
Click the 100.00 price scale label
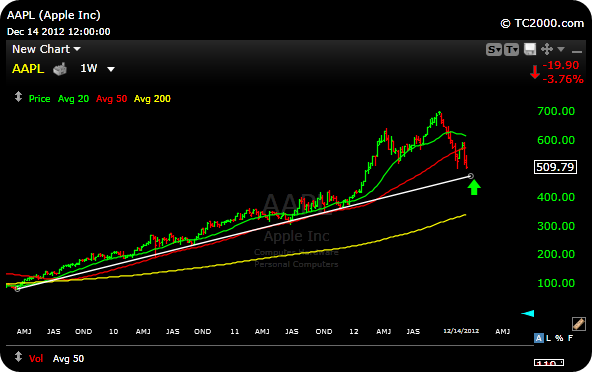556,283
